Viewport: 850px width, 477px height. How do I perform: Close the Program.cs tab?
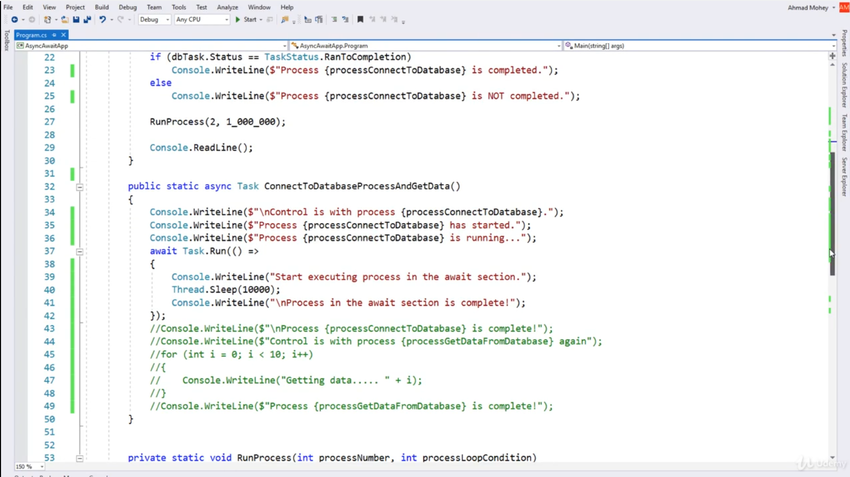63,35
